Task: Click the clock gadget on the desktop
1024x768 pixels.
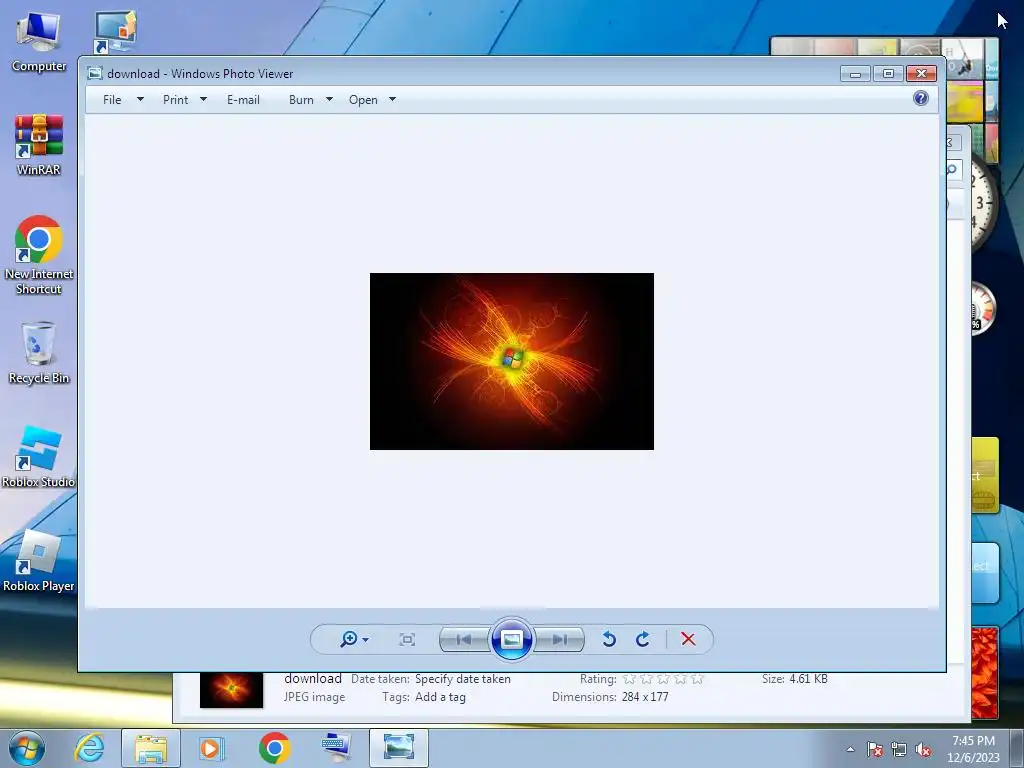Action: click(982, 202)
